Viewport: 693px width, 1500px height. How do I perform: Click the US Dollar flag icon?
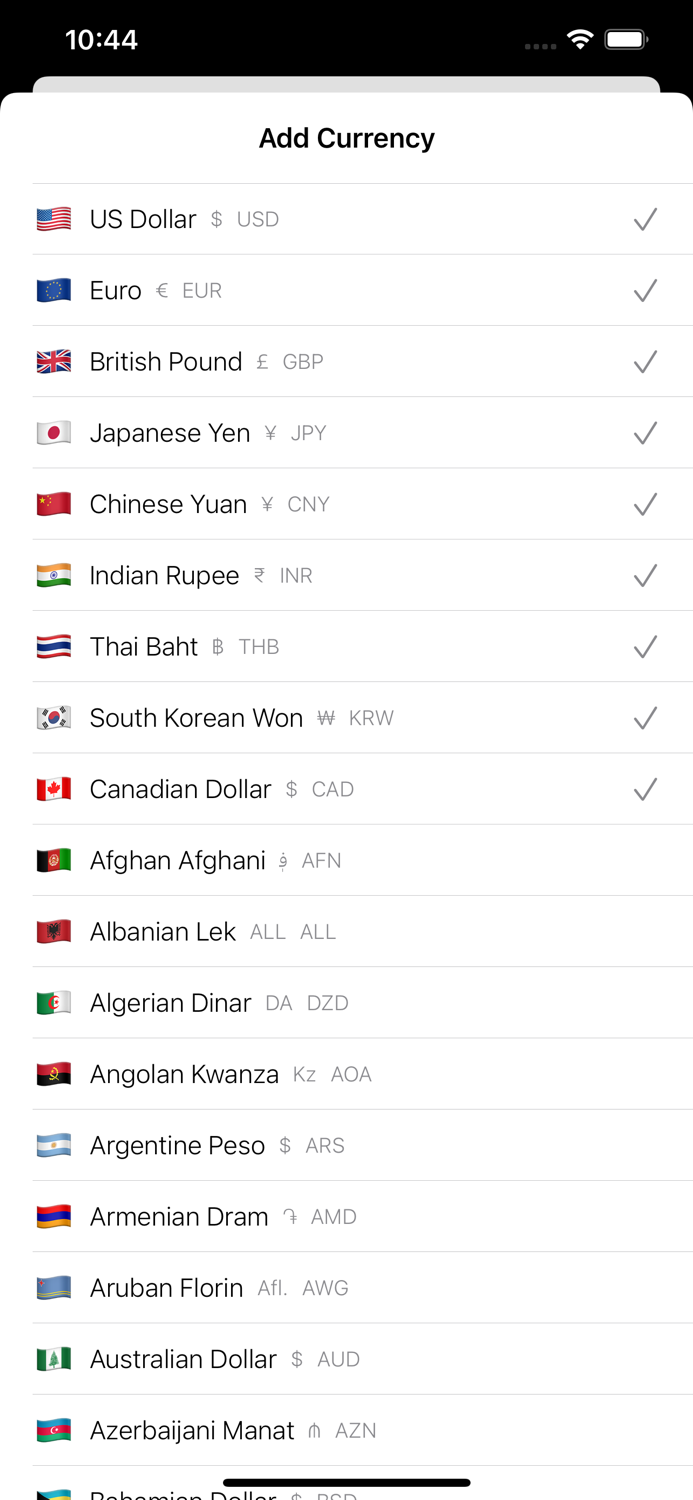[x=54, y=220]
